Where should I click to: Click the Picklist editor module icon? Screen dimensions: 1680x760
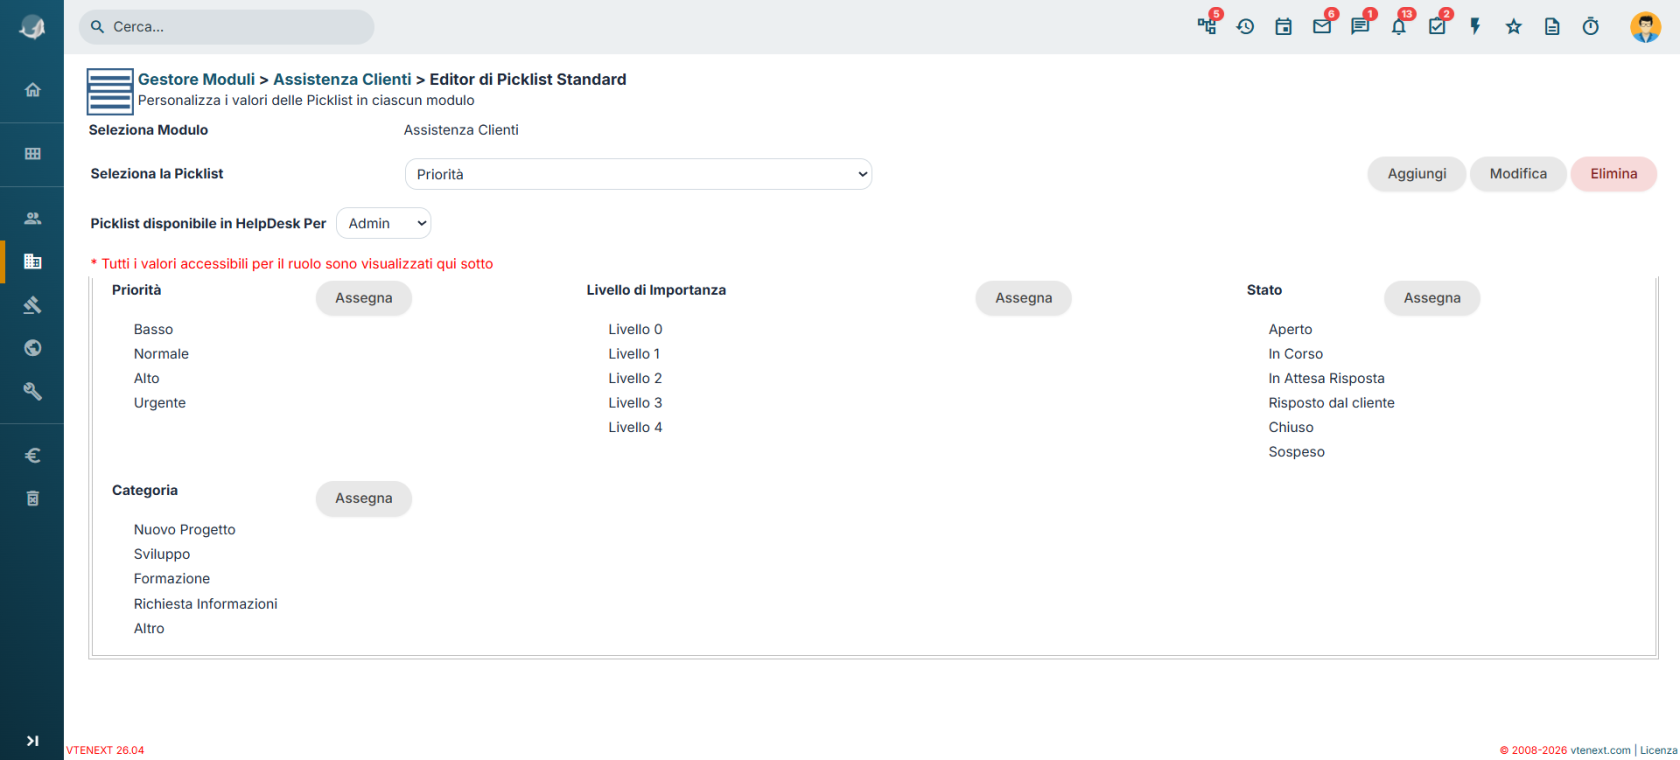110,92
